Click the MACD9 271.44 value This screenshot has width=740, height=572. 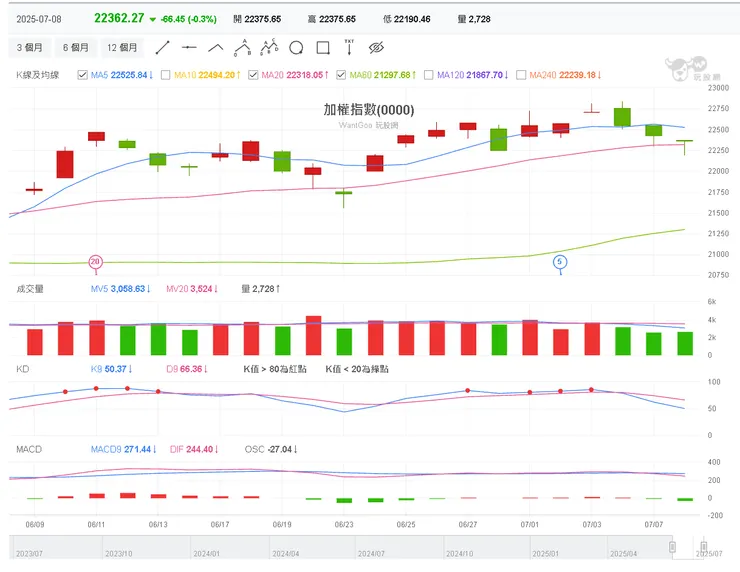point(124,449)
